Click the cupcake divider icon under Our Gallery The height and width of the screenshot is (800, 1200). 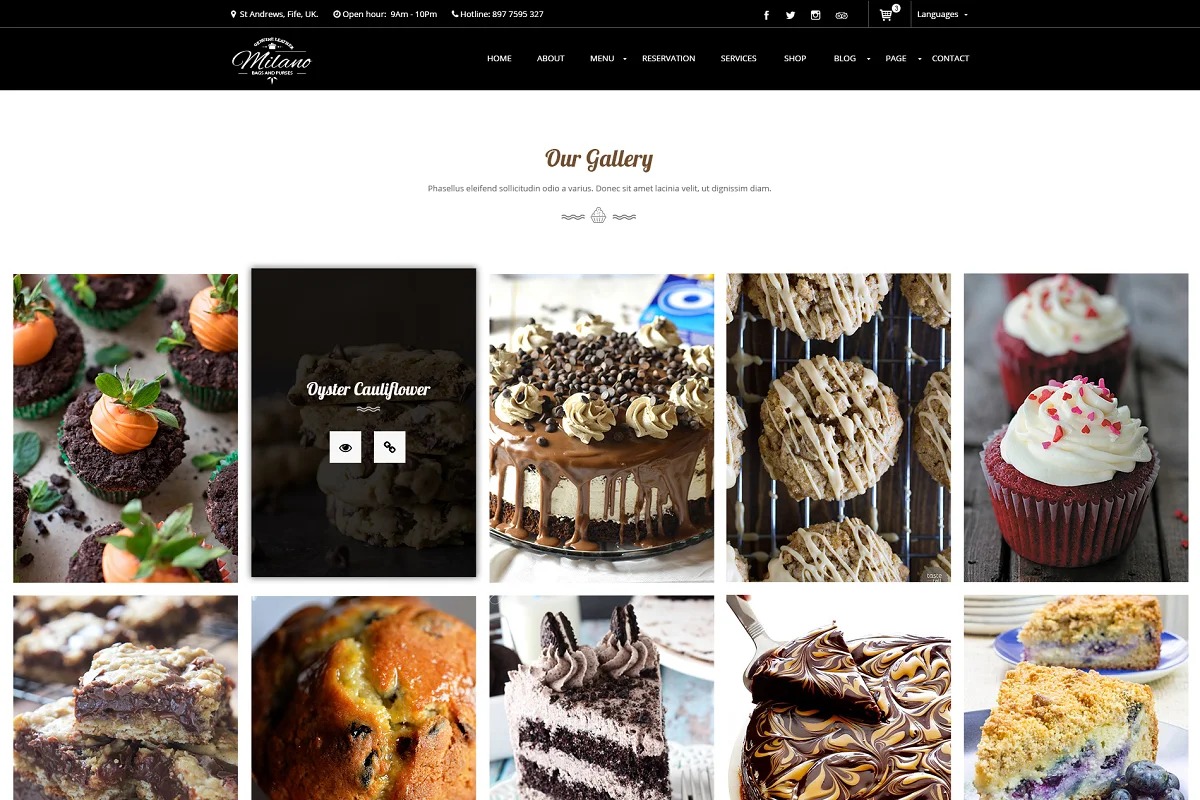tap(598, 215)
